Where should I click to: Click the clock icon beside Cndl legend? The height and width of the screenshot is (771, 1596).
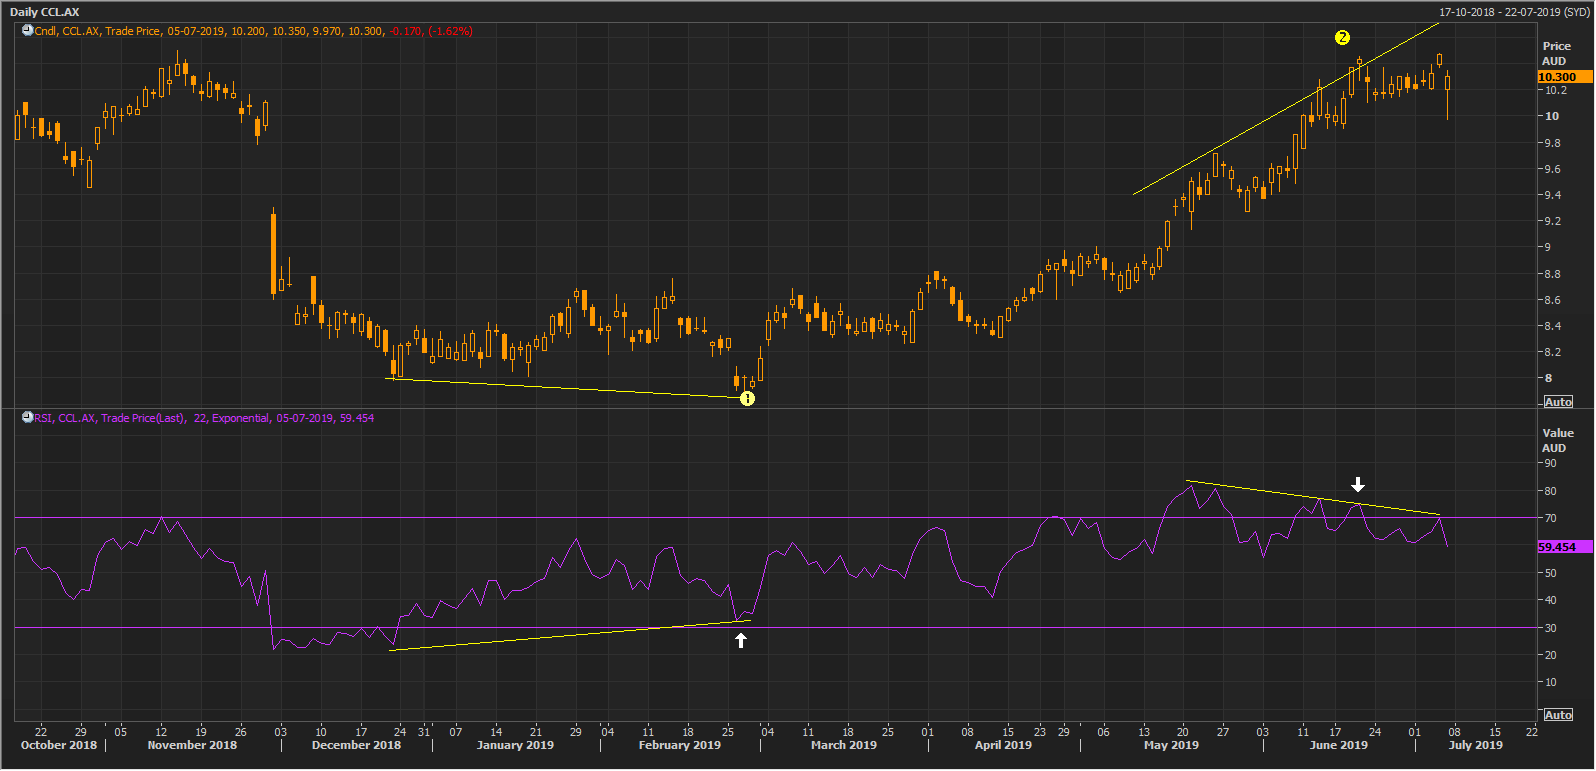[x=28, y=31]
